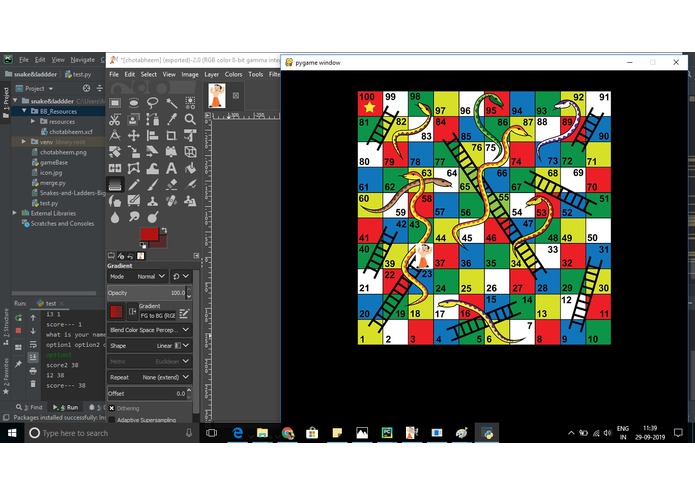The width and height of the screenshot is (695, 494).
Task: Click PyCharm's soft-wrap icon in Run panel
Action: click(33, 344)
